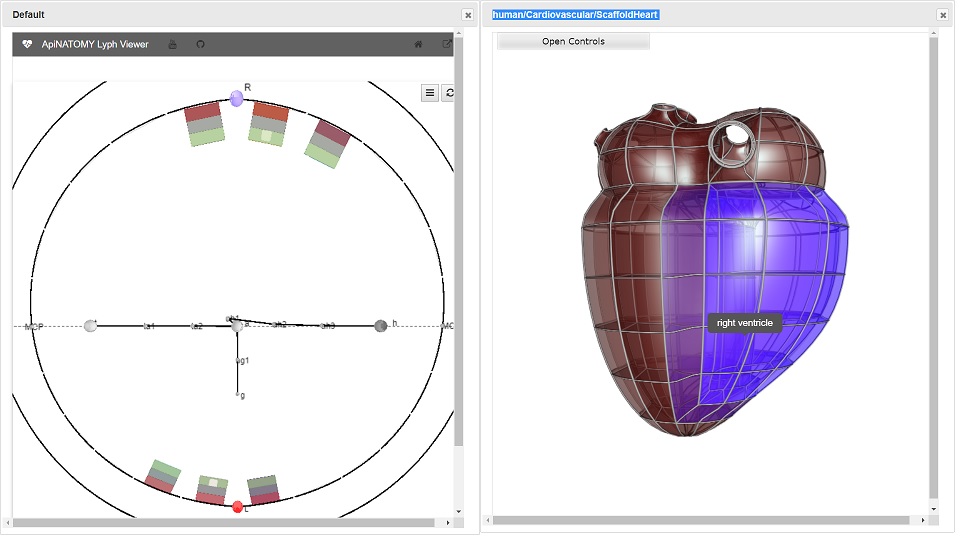Open the GitHub repository icon
This screenshot has height=540, width=960.
coord(200,44)
